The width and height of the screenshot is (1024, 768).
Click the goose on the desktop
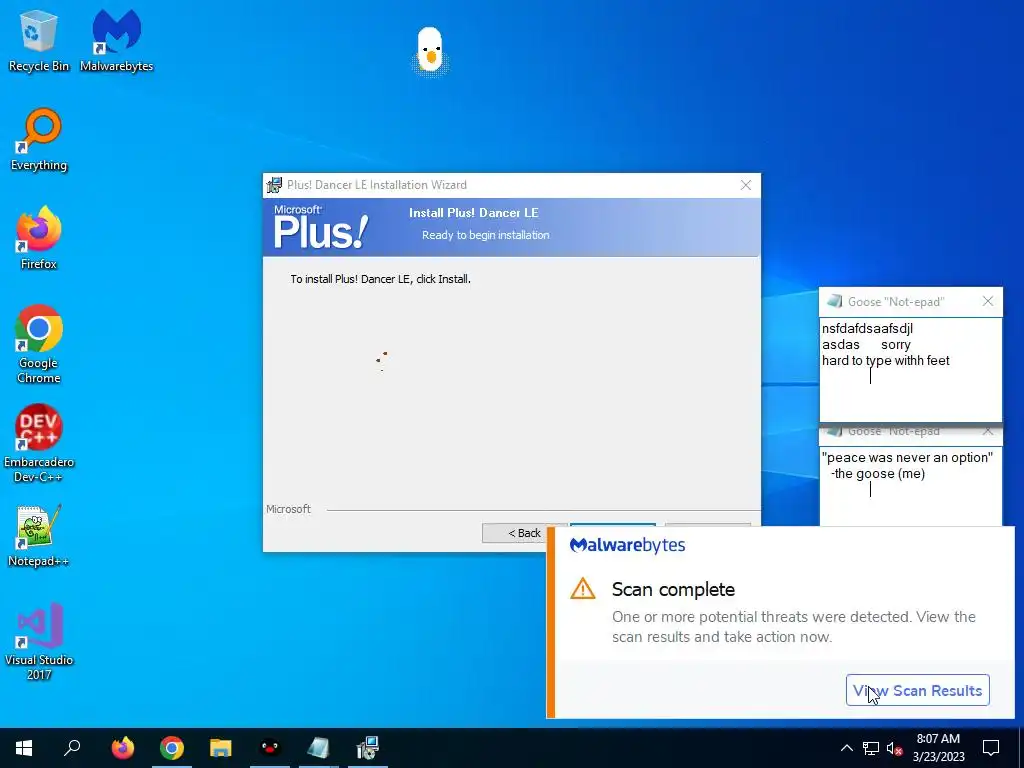430,51
